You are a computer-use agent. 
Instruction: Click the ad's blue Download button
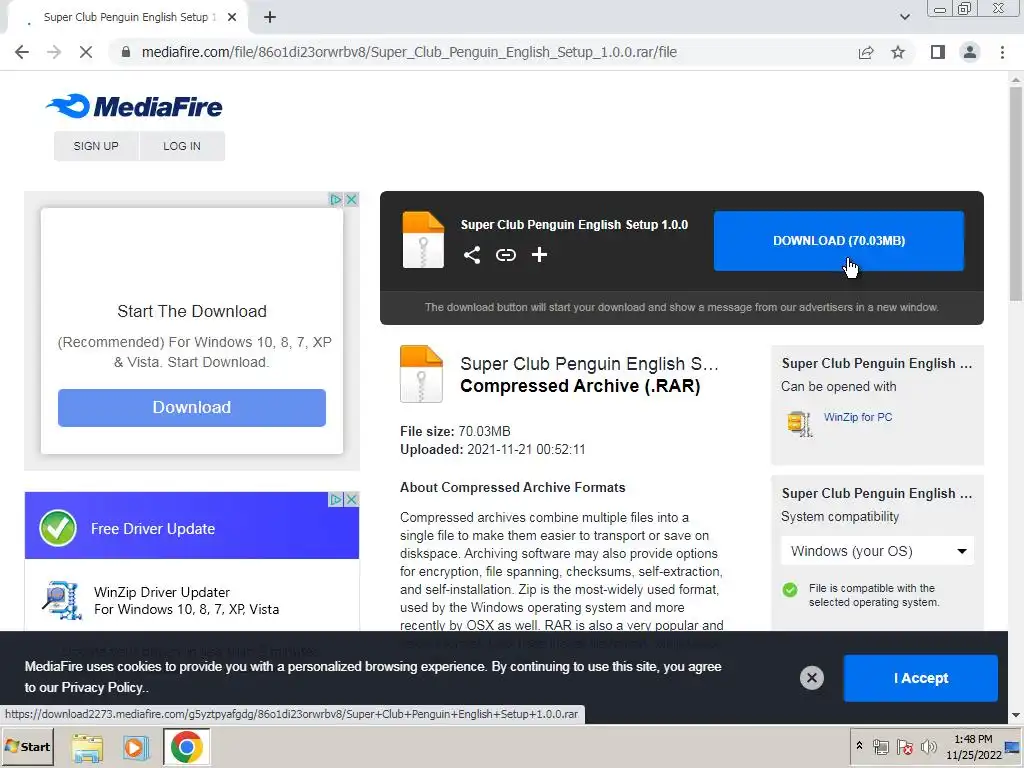191,408
